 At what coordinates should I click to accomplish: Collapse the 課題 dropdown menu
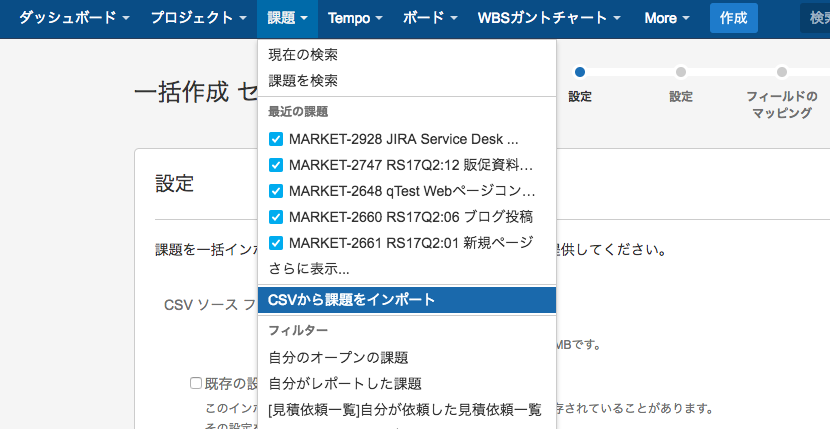coord(287,18)
